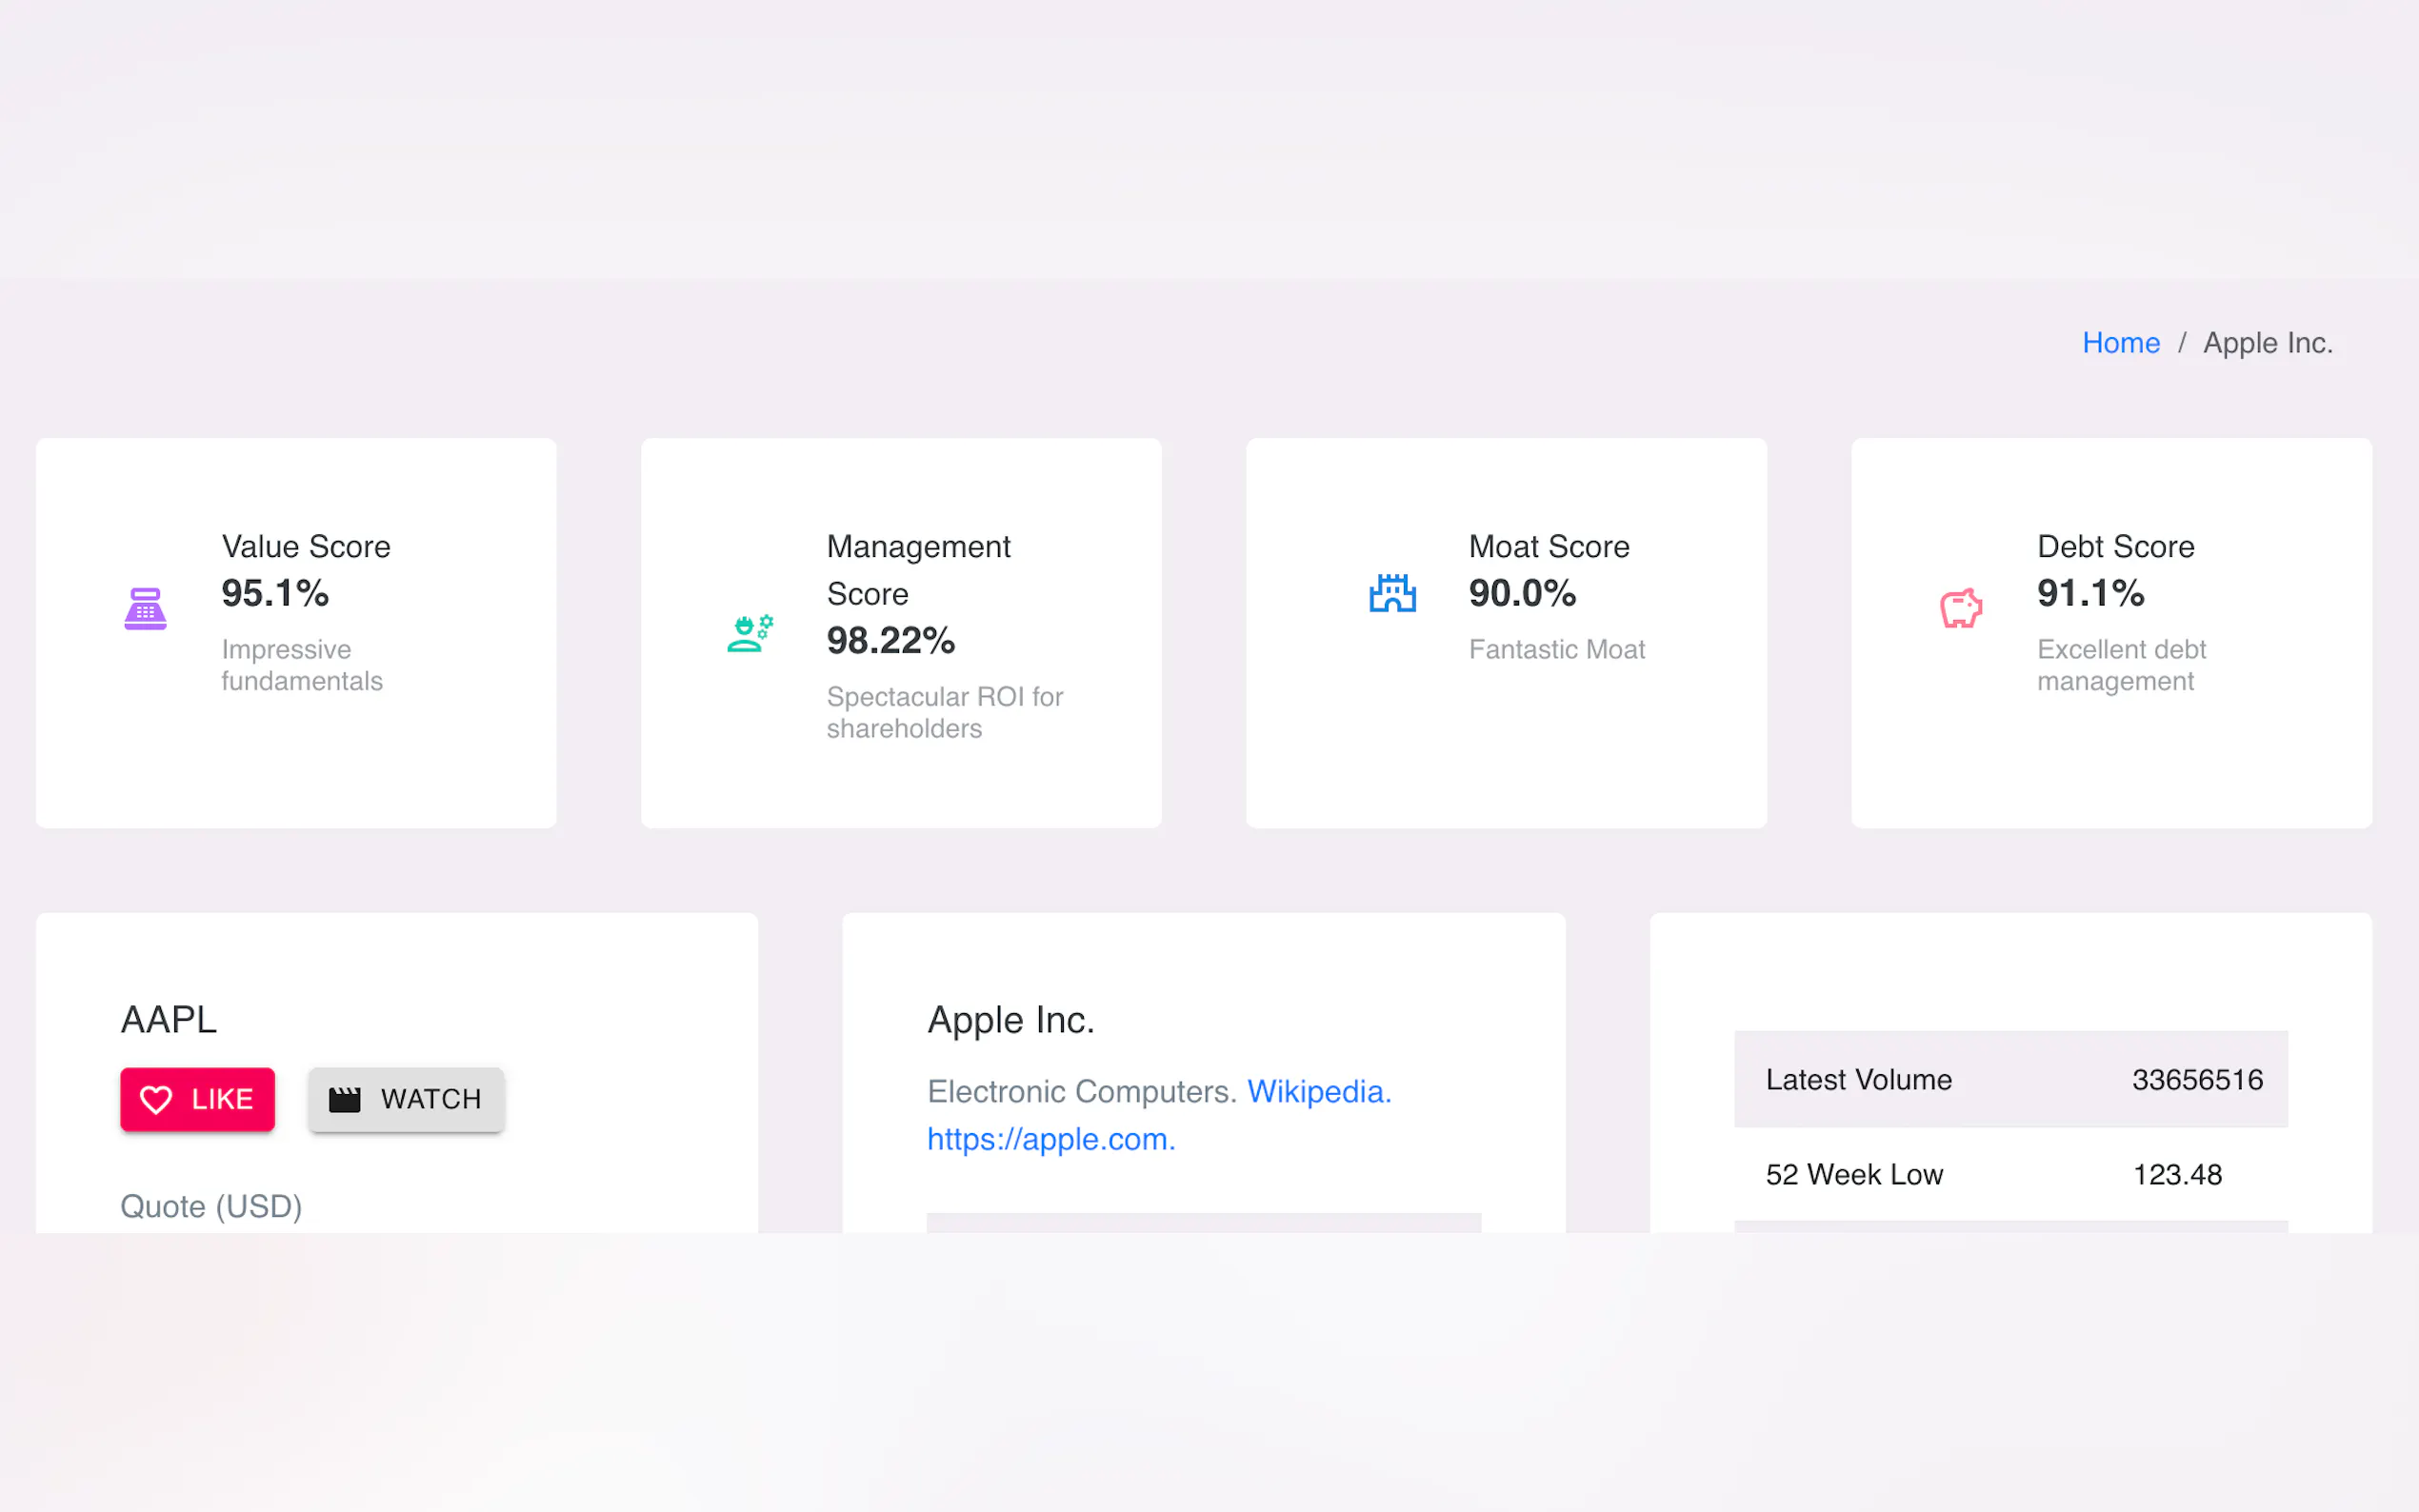Image resolution: width=2419 pixels, height=1512 pixels.
Task: Open the https://apple.com link
Action: [x=1050, y=1139]
